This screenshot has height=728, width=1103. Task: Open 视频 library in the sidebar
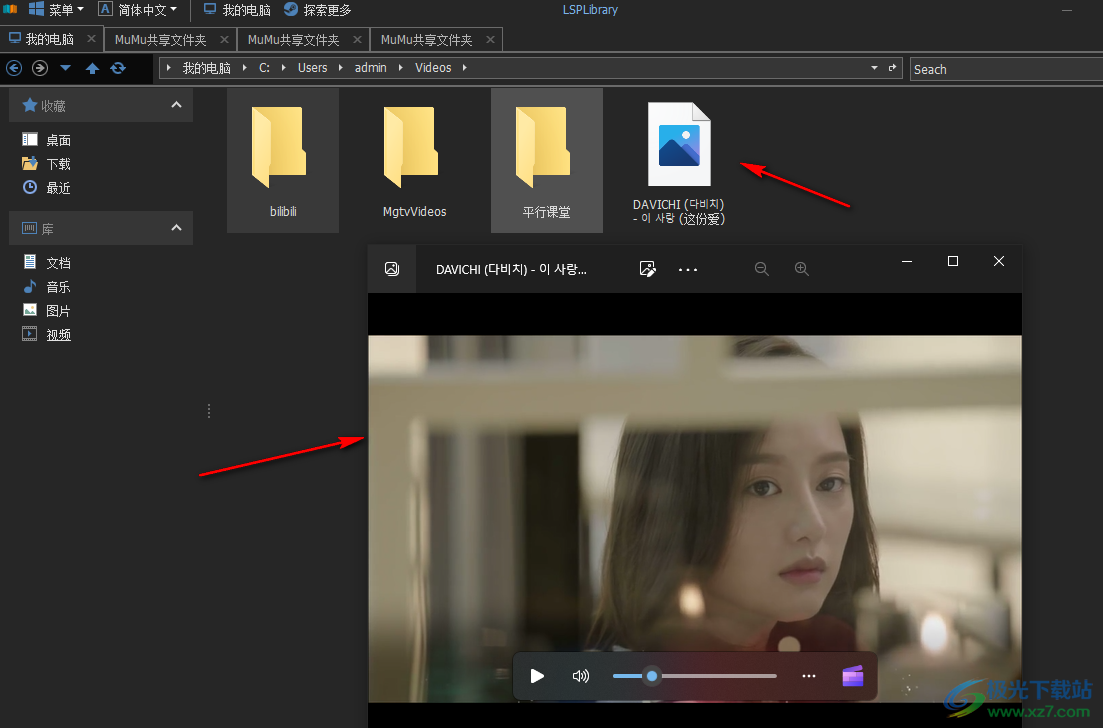[46, 335]
